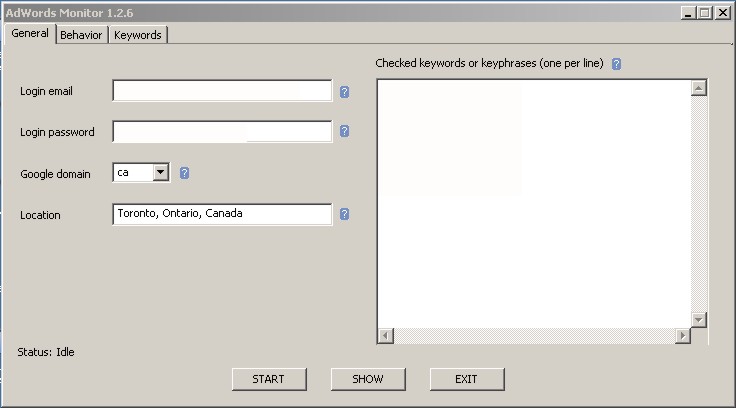The height and width of the screenshot is (408, 736).
Task: Maximize the AdWords Monitor window
Action: tap(705, 13)
